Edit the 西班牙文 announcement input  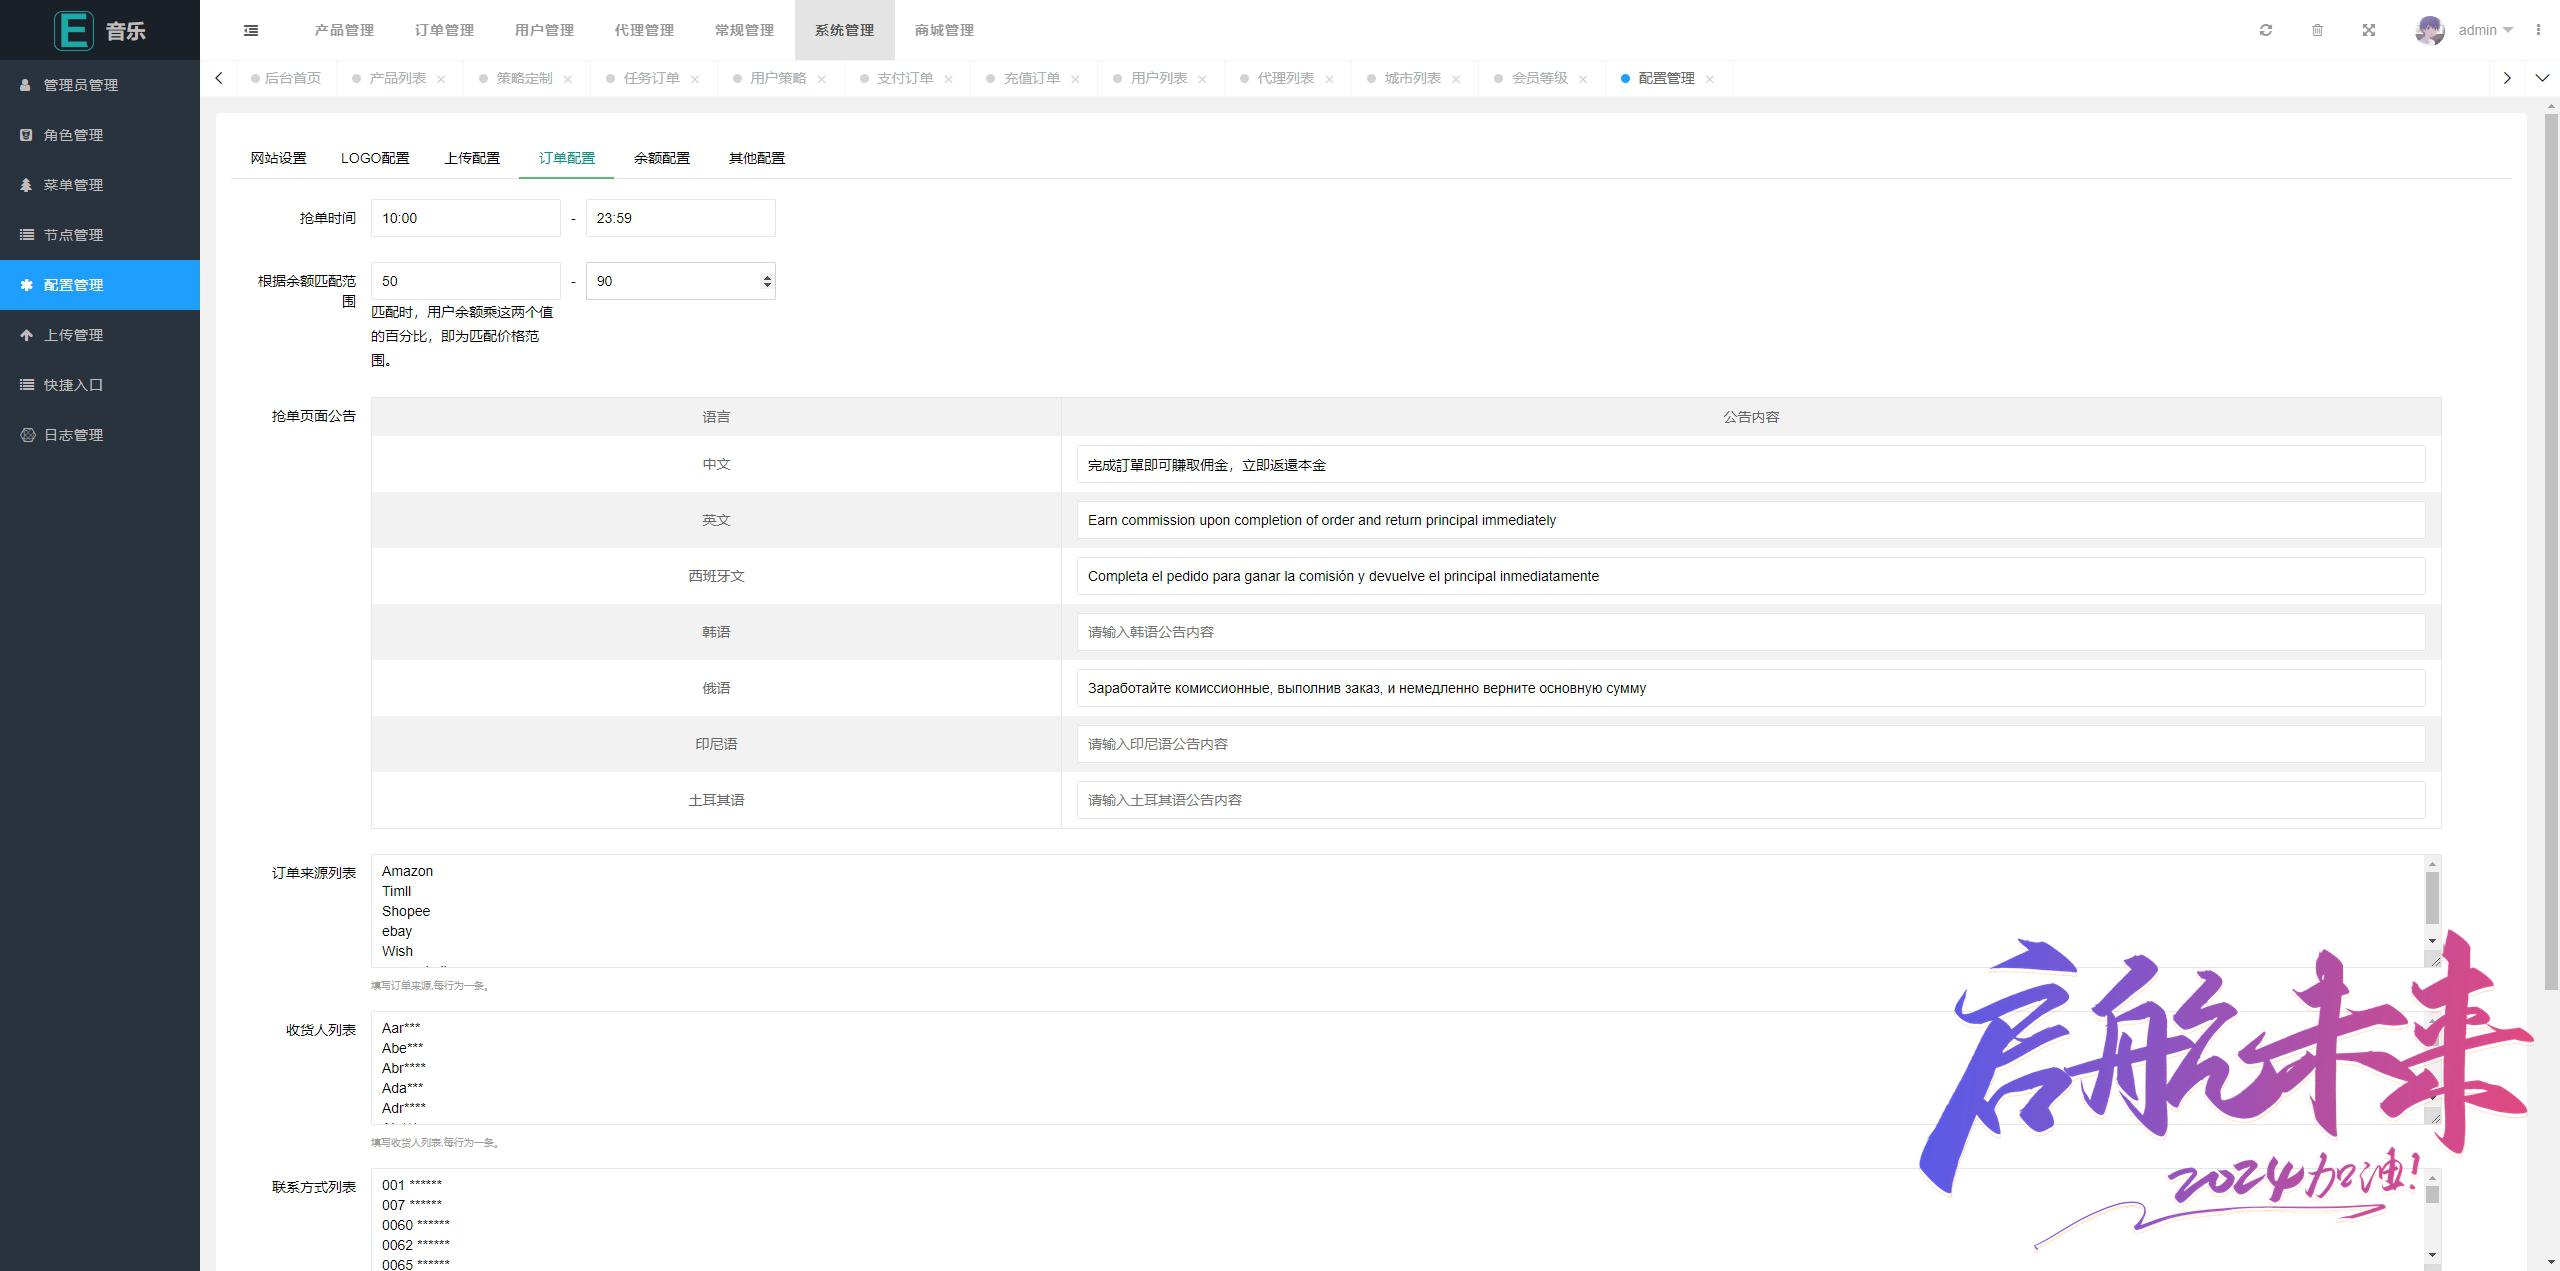1751,576
